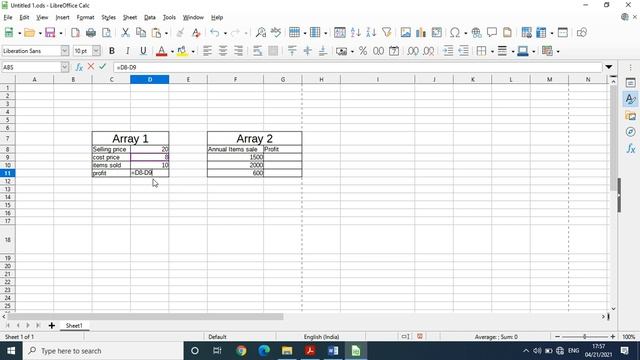Select the Array 2 header cell
This screenshot has width=640, height=360.
click(x=254, y=138)
